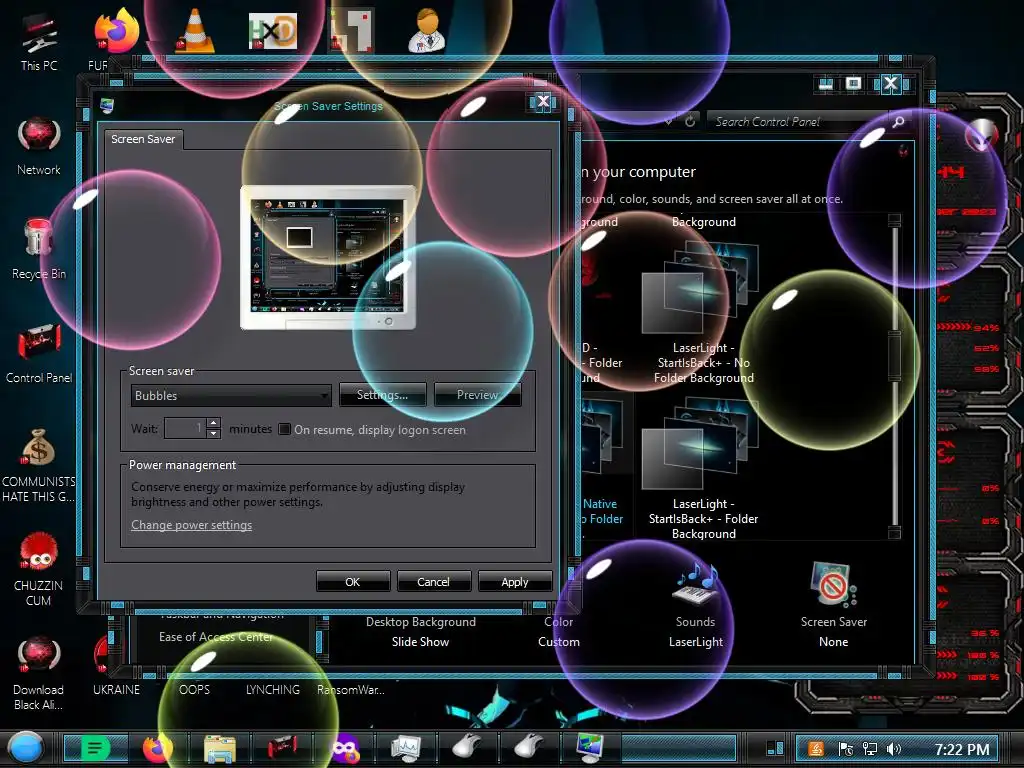Open the purple mask taskbar icon
1024x768 pixels.
point(345,748)
